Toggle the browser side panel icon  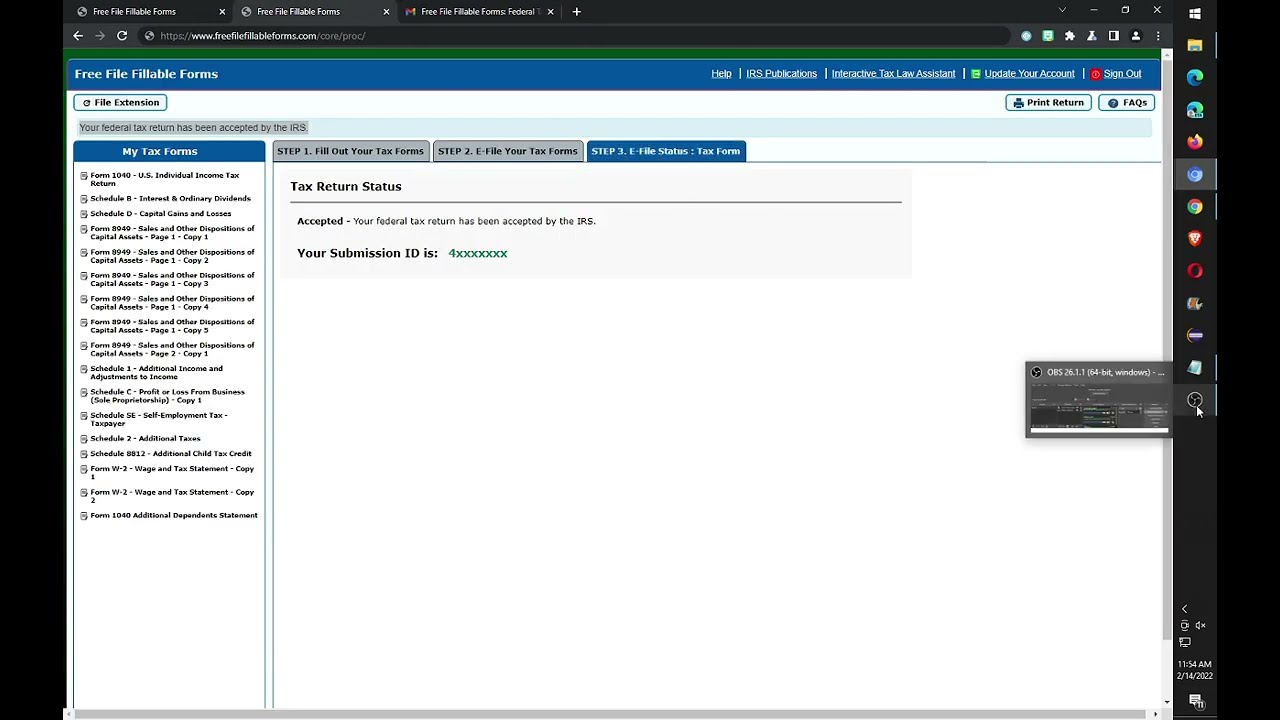1114,36
